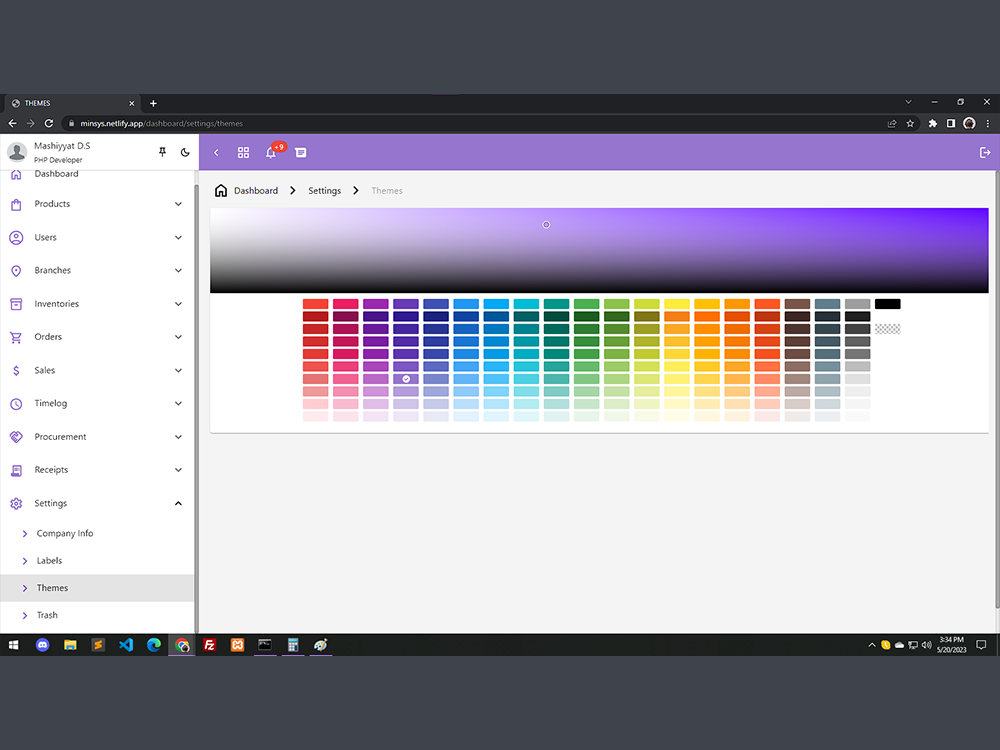Image resolution: width=1000 pixels, height=750 pixels.
Task: Pick the brown swatch in top row
Action: pos(797,304)
